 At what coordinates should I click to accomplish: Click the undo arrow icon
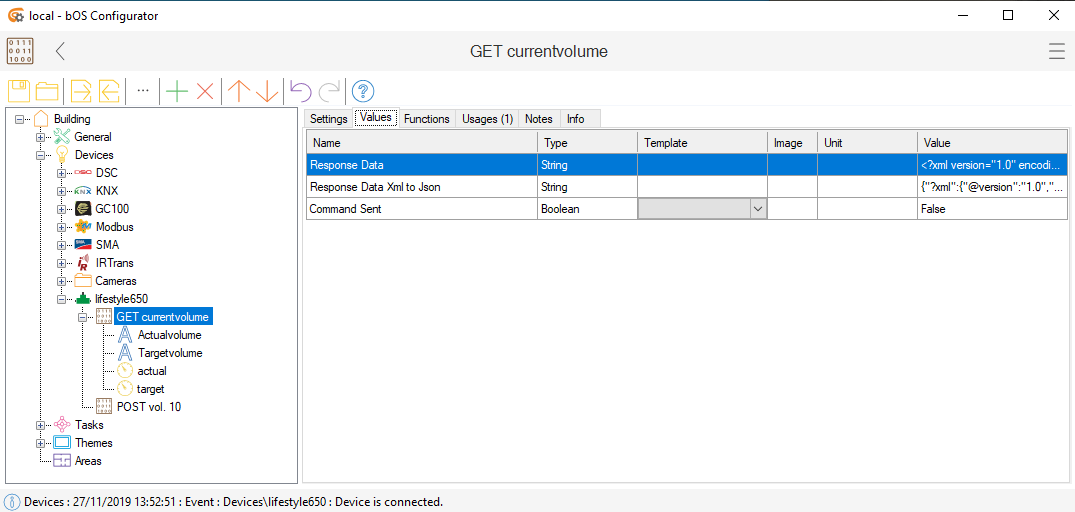pyautogui.click(x=300, y=91)
